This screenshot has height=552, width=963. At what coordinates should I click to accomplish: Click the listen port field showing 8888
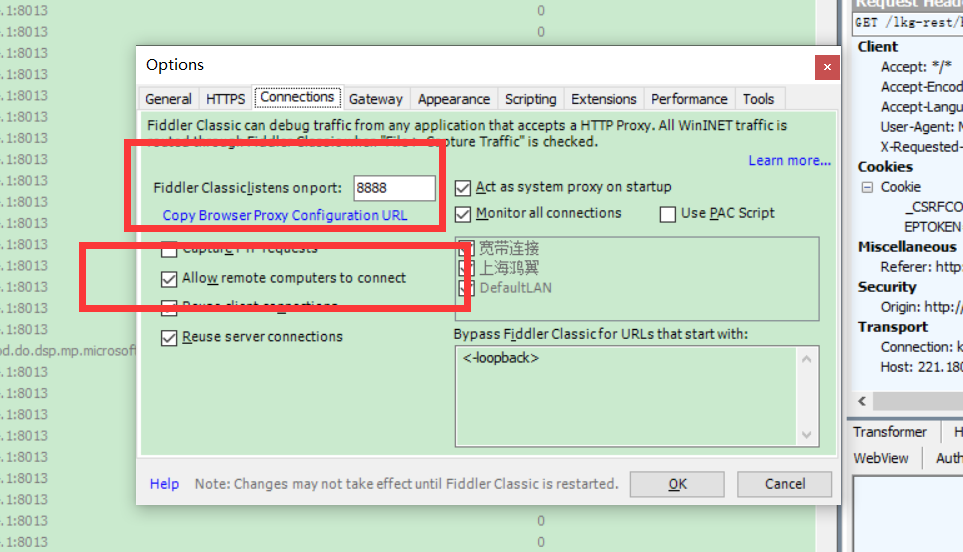(x=394, y=188)
